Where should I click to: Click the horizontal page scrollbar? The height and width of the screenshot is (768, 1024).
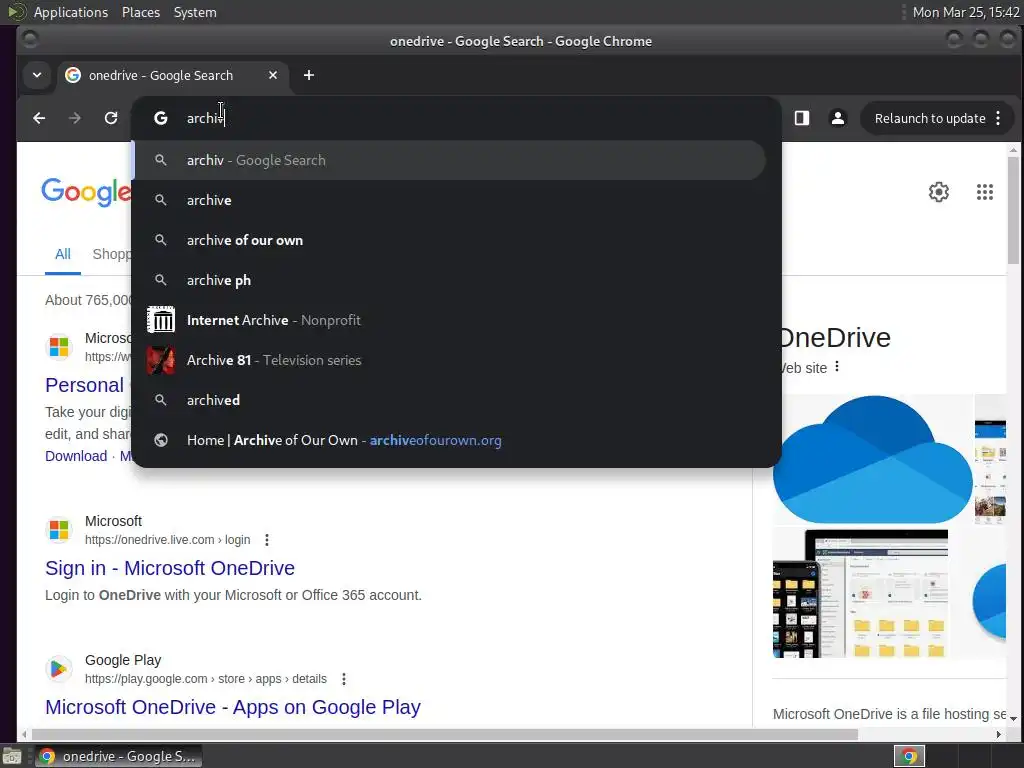coord(444,735)
